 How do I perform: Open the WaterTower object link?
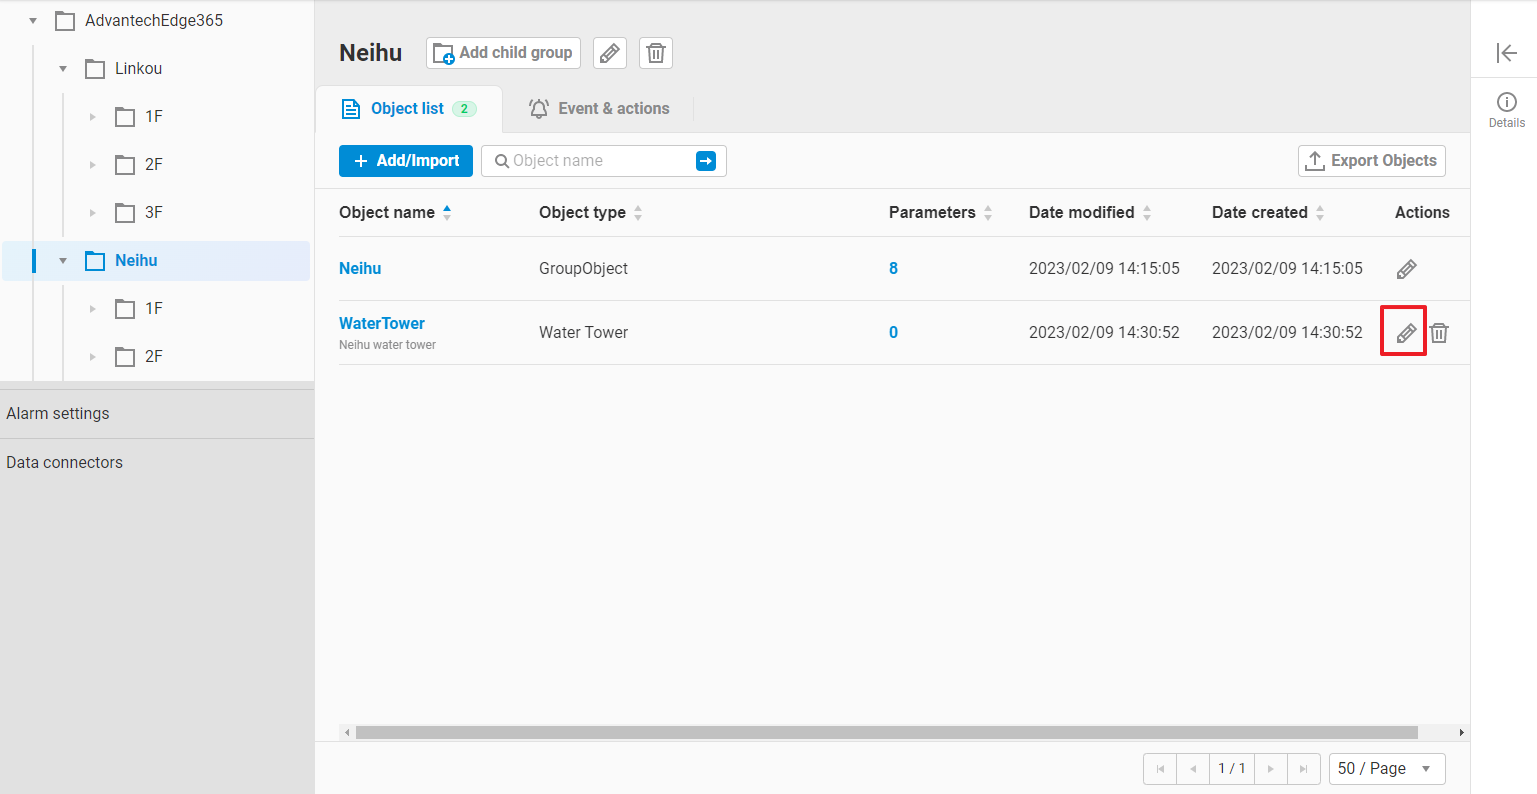[382, 323]
